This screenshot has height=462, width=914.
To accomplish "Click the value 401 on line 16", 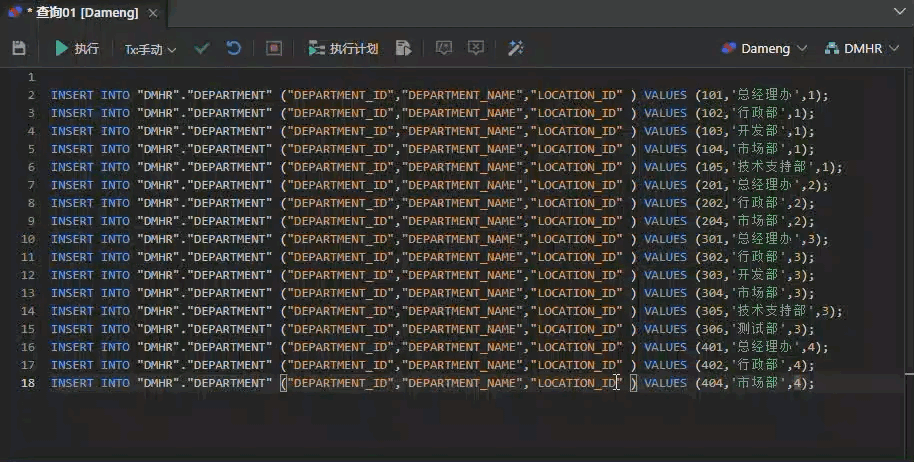I will 712,347.
